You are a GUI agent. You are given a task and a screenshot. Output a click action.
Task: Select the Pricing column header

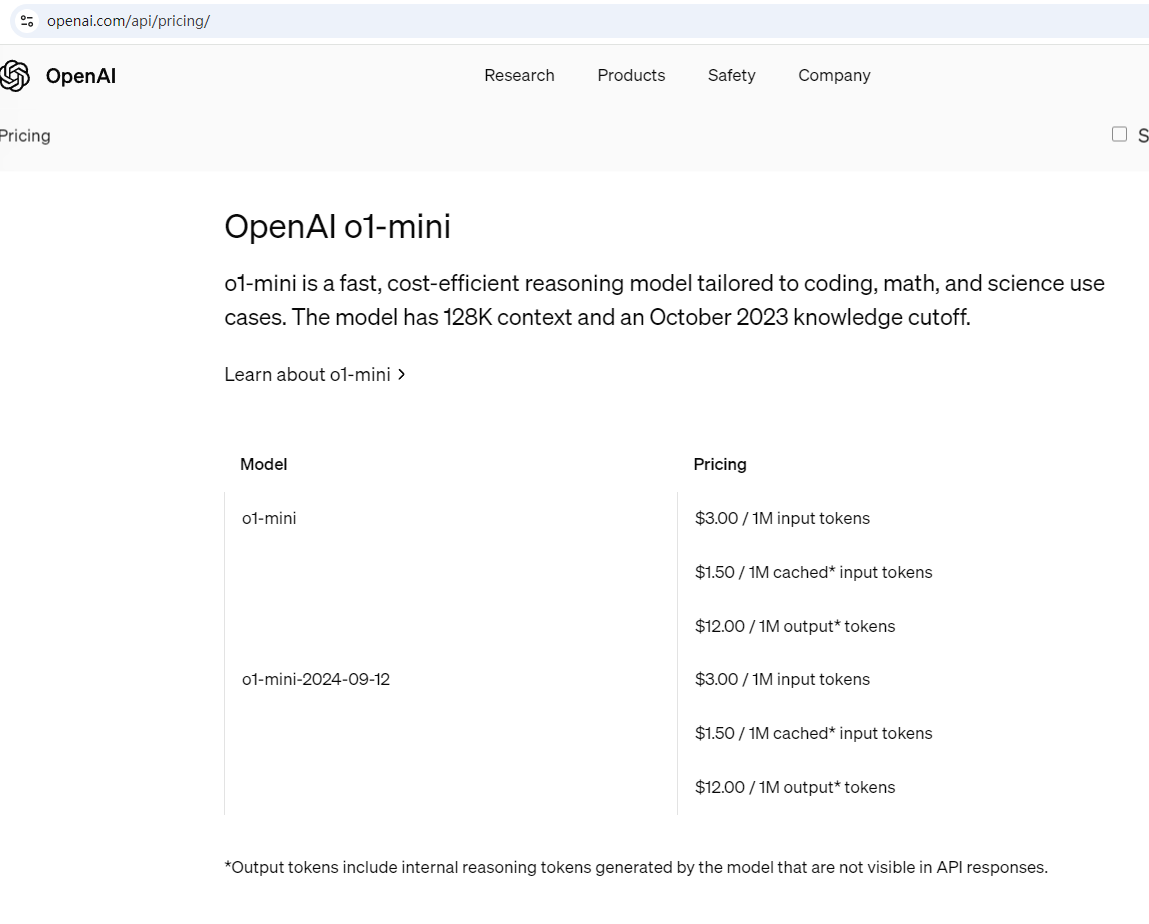(720, 465)
